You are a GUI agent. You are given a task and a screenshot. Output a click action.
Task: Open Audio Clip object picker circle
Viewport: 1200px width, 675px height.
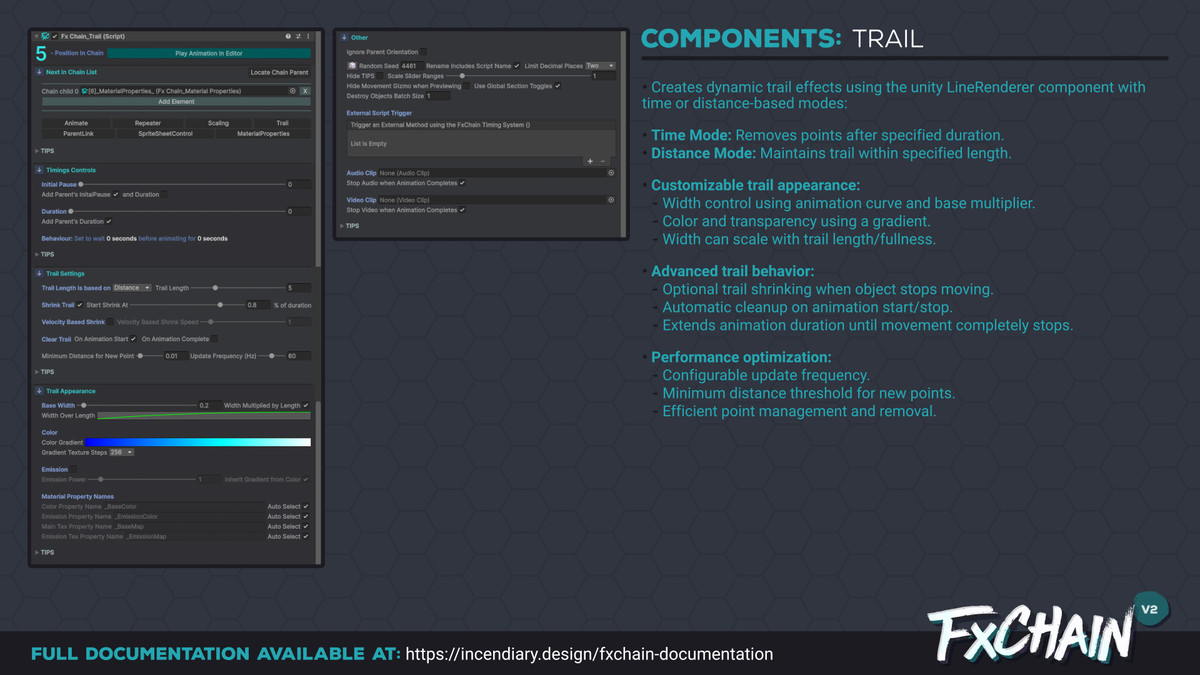(611, 173)
